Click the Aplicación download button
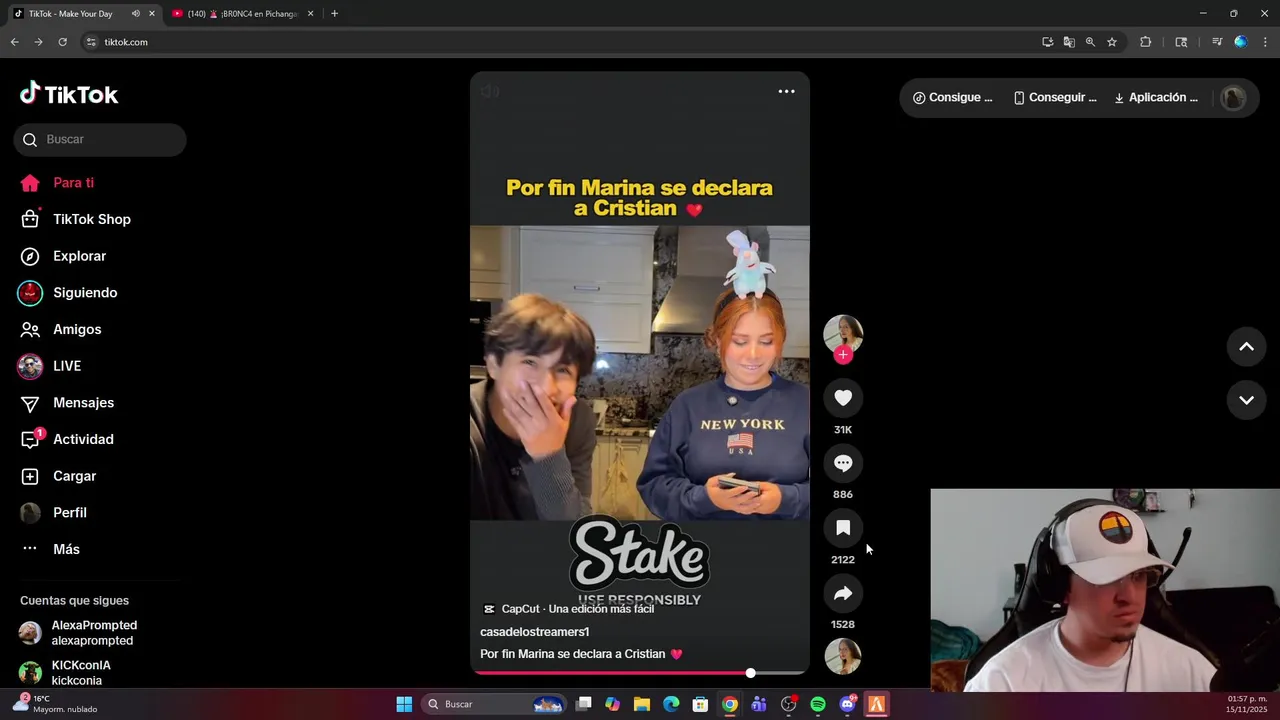Image resolution: width=1280 pixels, height=720 pixels. click(x=1155, y=98)
